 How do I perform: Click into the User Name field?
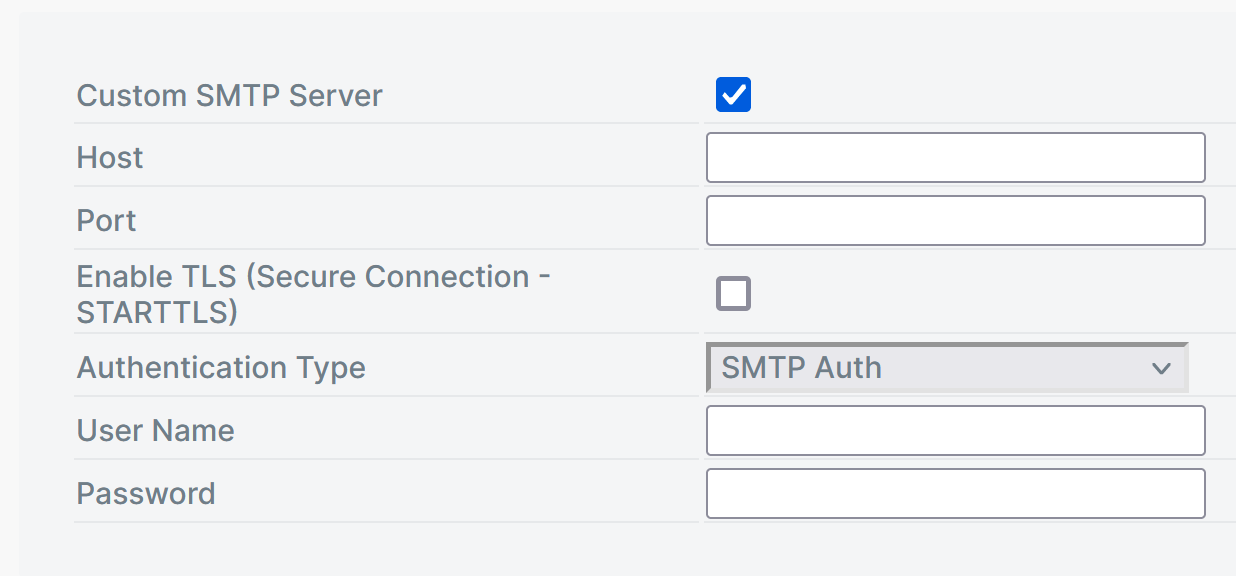coord(955,431)
